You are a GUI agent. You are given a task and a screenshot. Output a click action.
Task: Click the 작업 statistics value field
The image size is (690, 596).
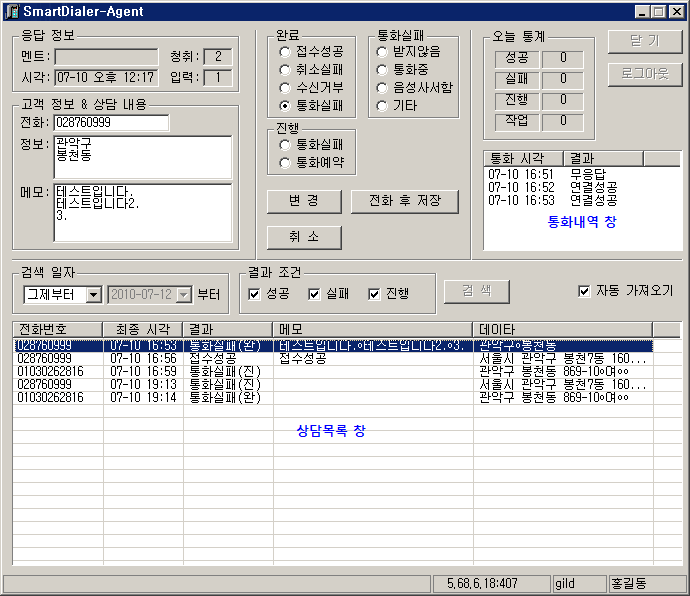tap(563, 122)
